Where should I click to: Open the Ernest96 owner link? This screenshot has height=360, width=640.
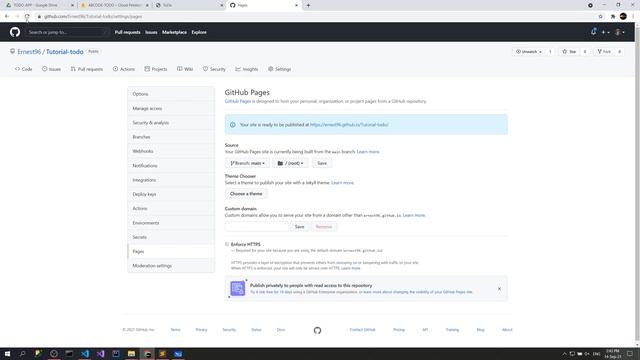tap(29, 52)
